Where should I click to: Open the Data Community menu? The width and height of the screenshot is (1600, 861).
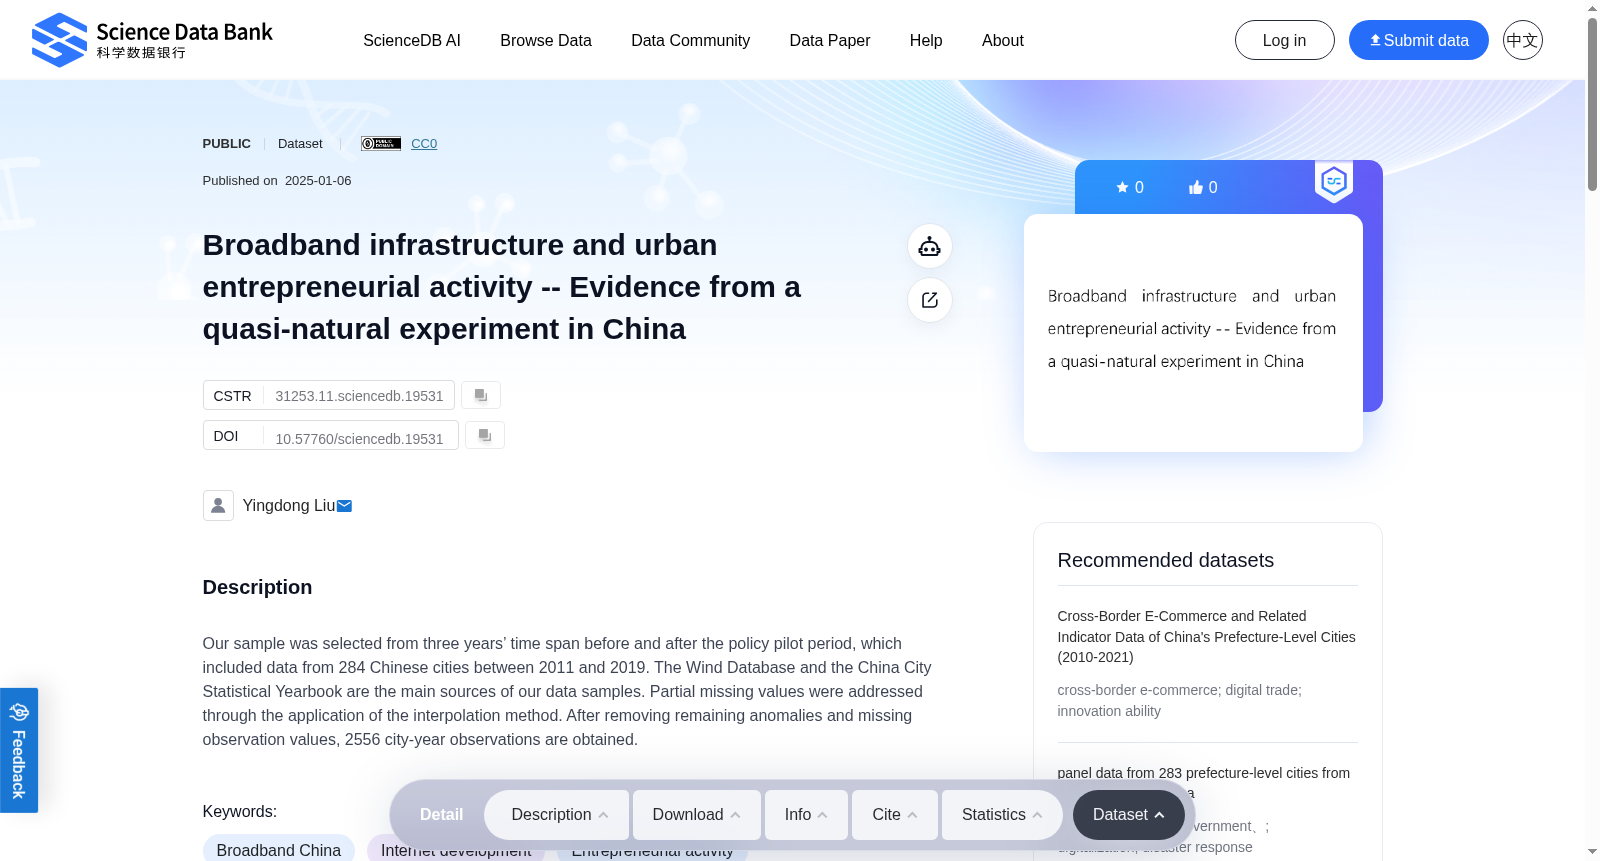click(691, 40)
